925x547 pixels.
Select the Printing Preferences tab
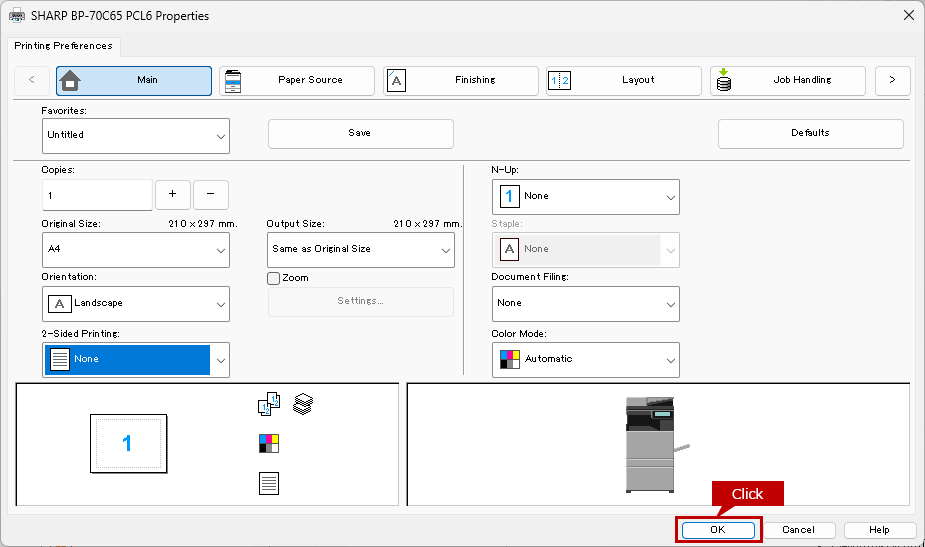click(64, 46)
